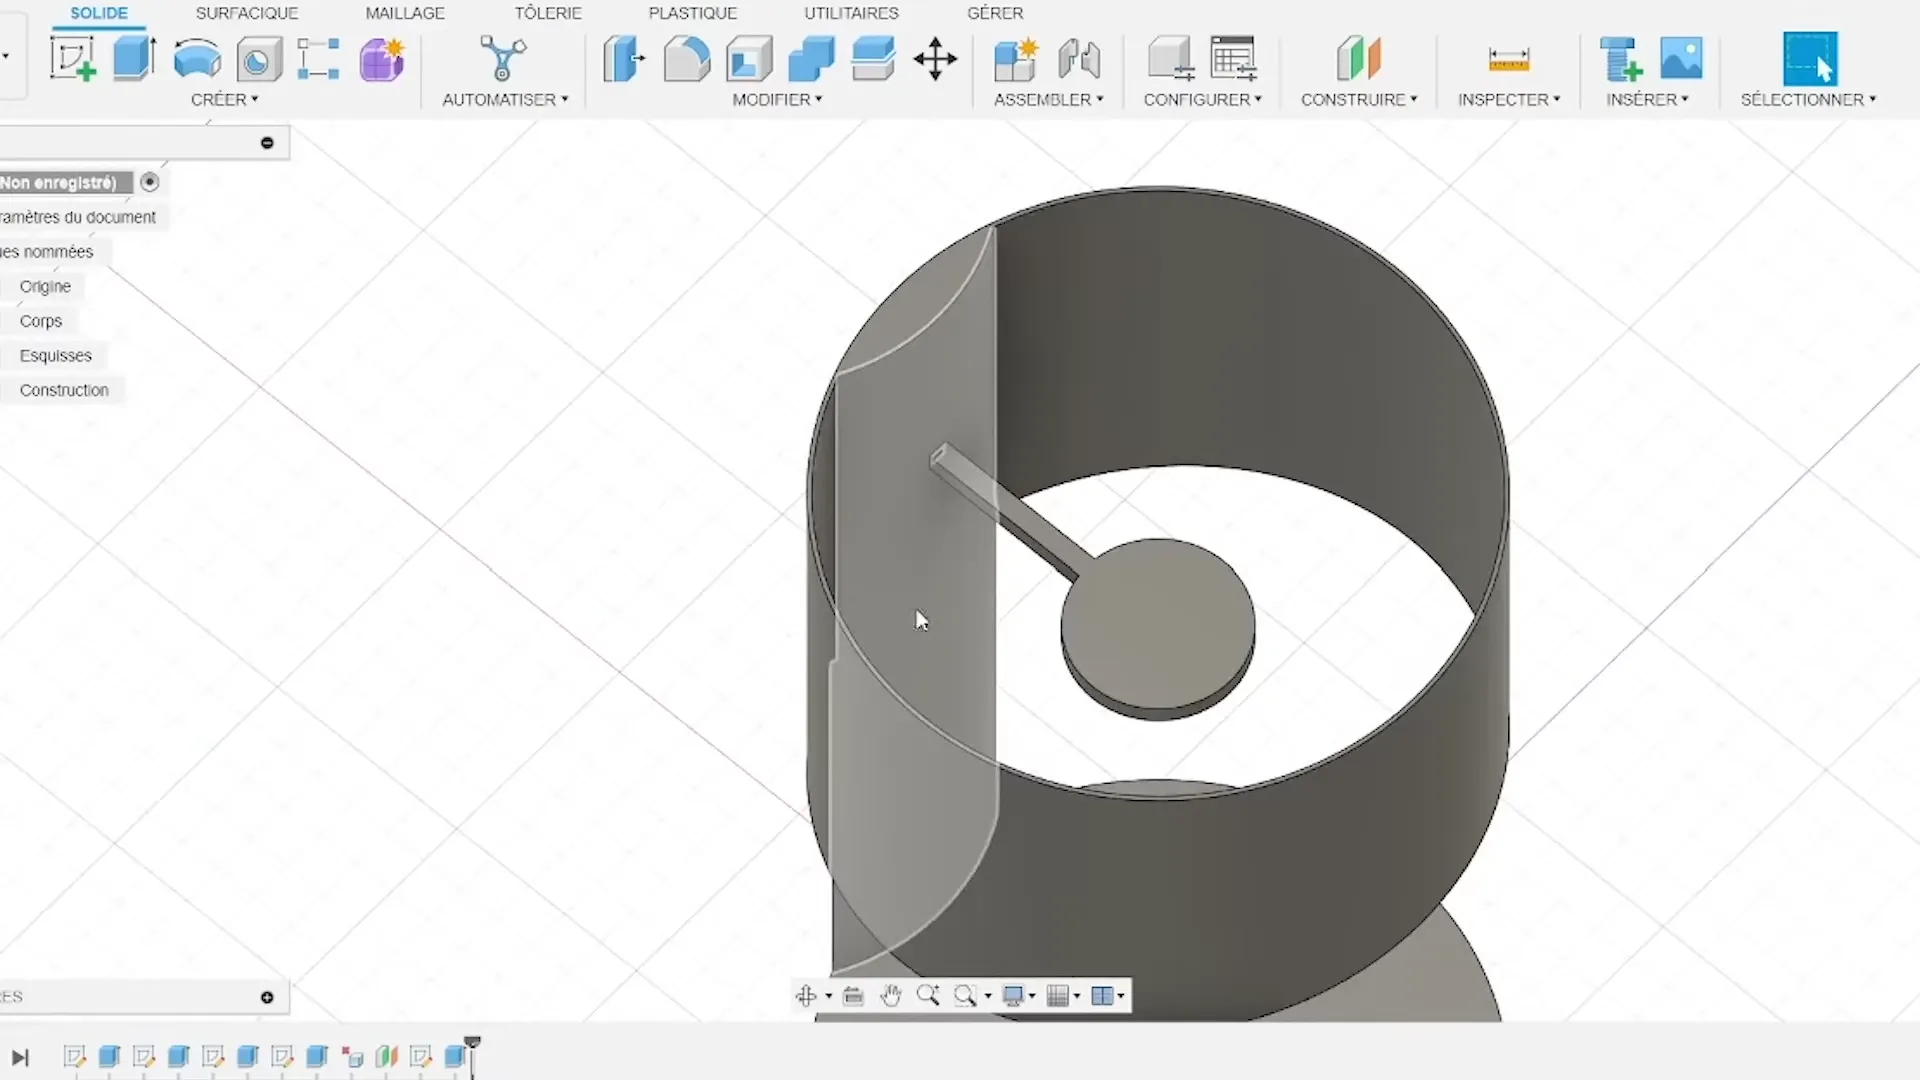Choose the Orbit navigation tool
The image size is (1920, 1080).
[806, 995]
